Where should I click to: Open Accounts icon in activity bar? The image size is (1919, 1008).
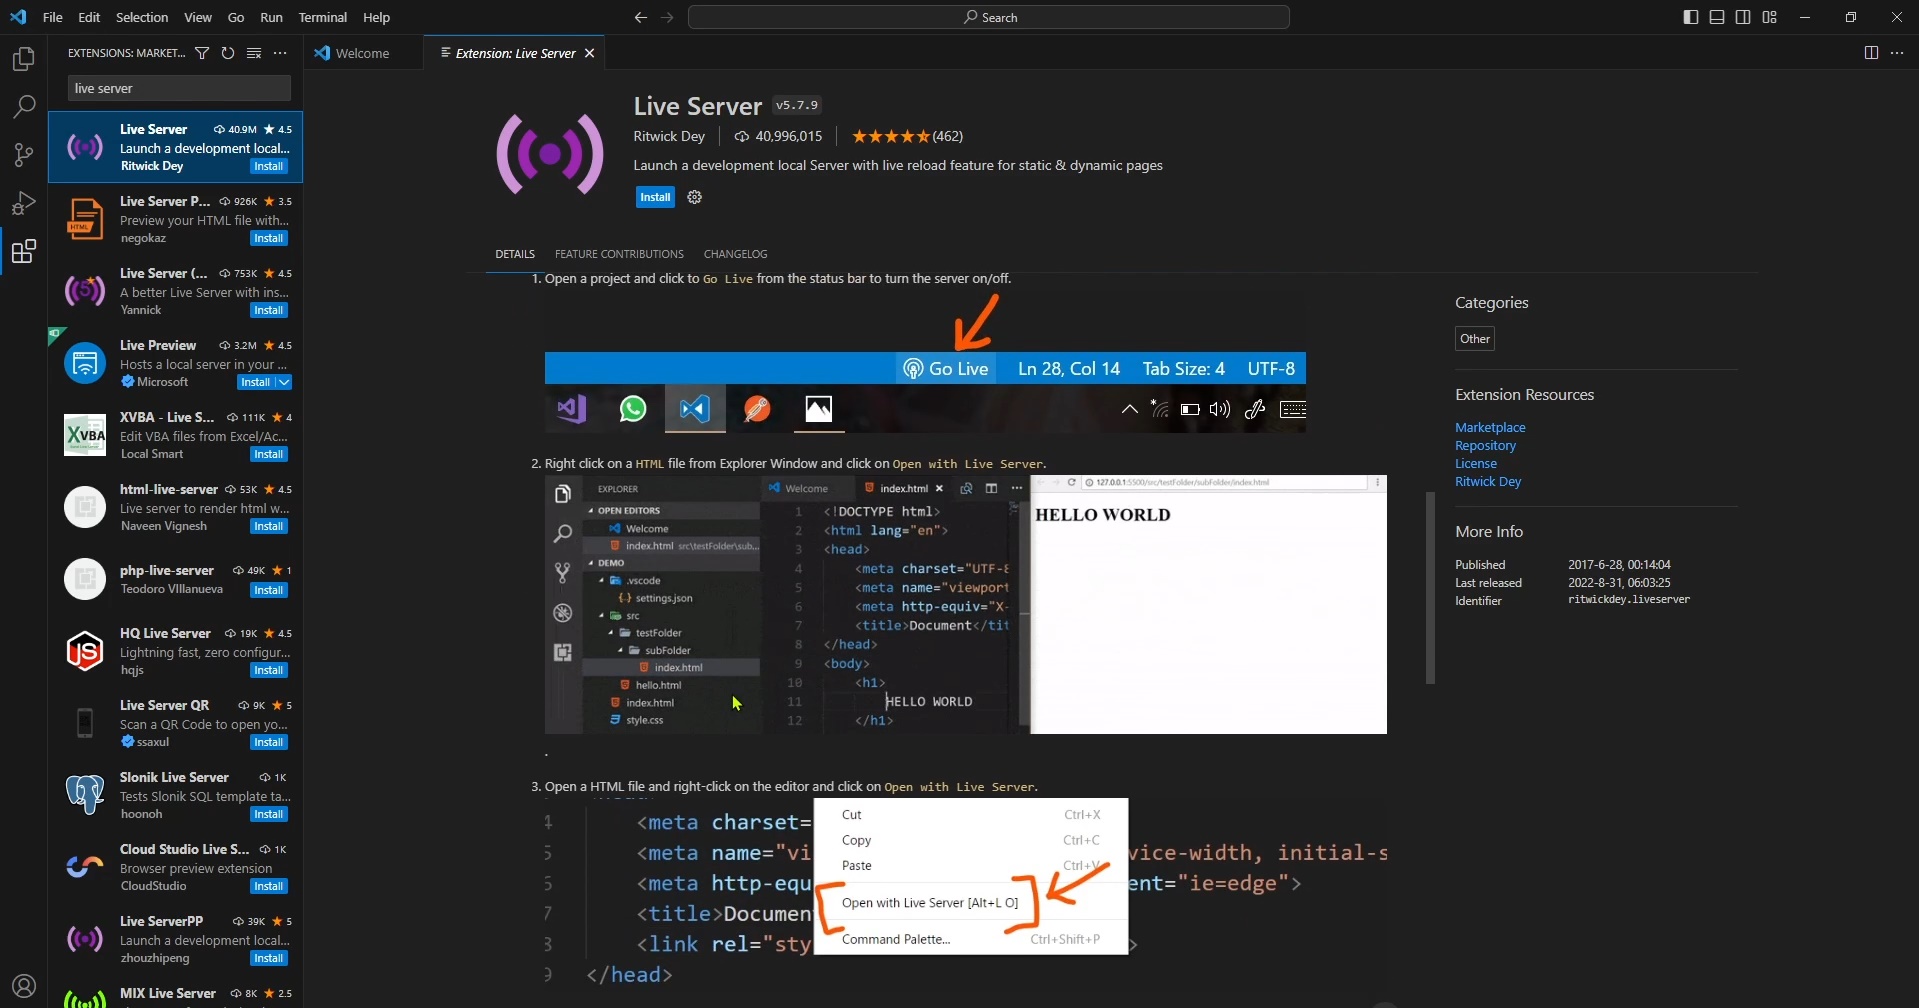pos(24,986)
